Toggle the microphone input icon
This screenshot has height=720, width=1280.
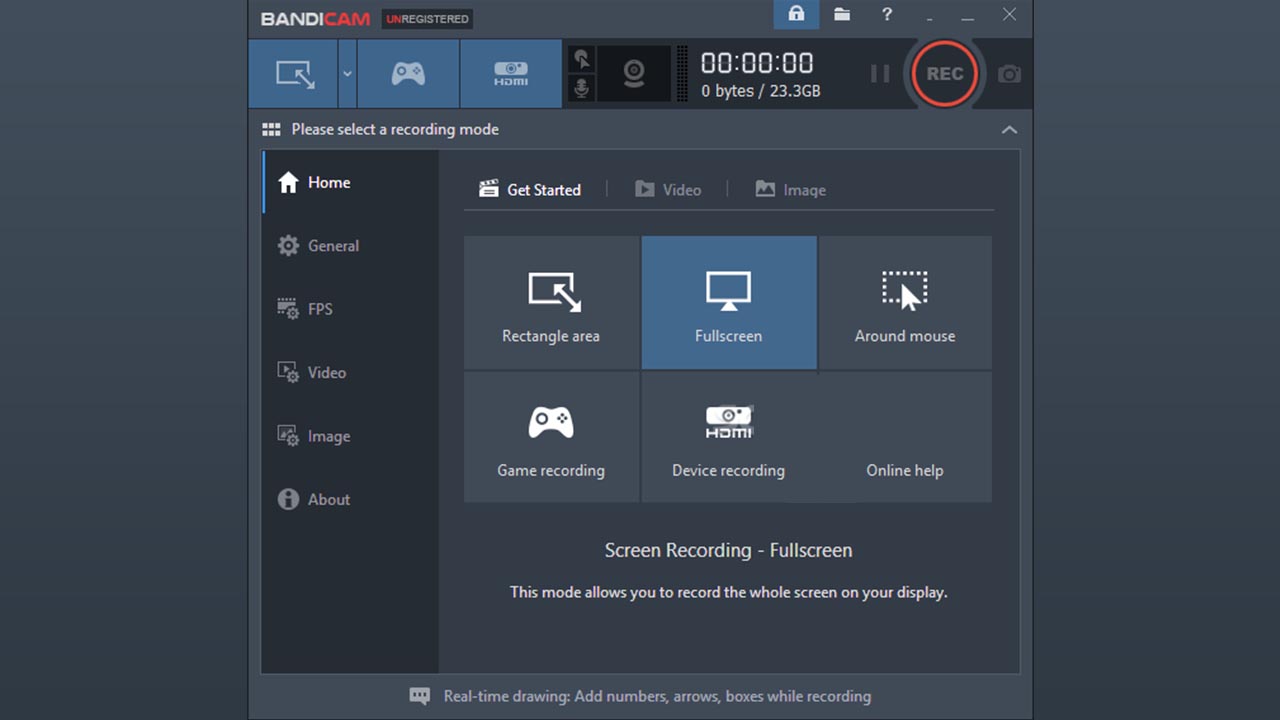(x=581, y=89)
